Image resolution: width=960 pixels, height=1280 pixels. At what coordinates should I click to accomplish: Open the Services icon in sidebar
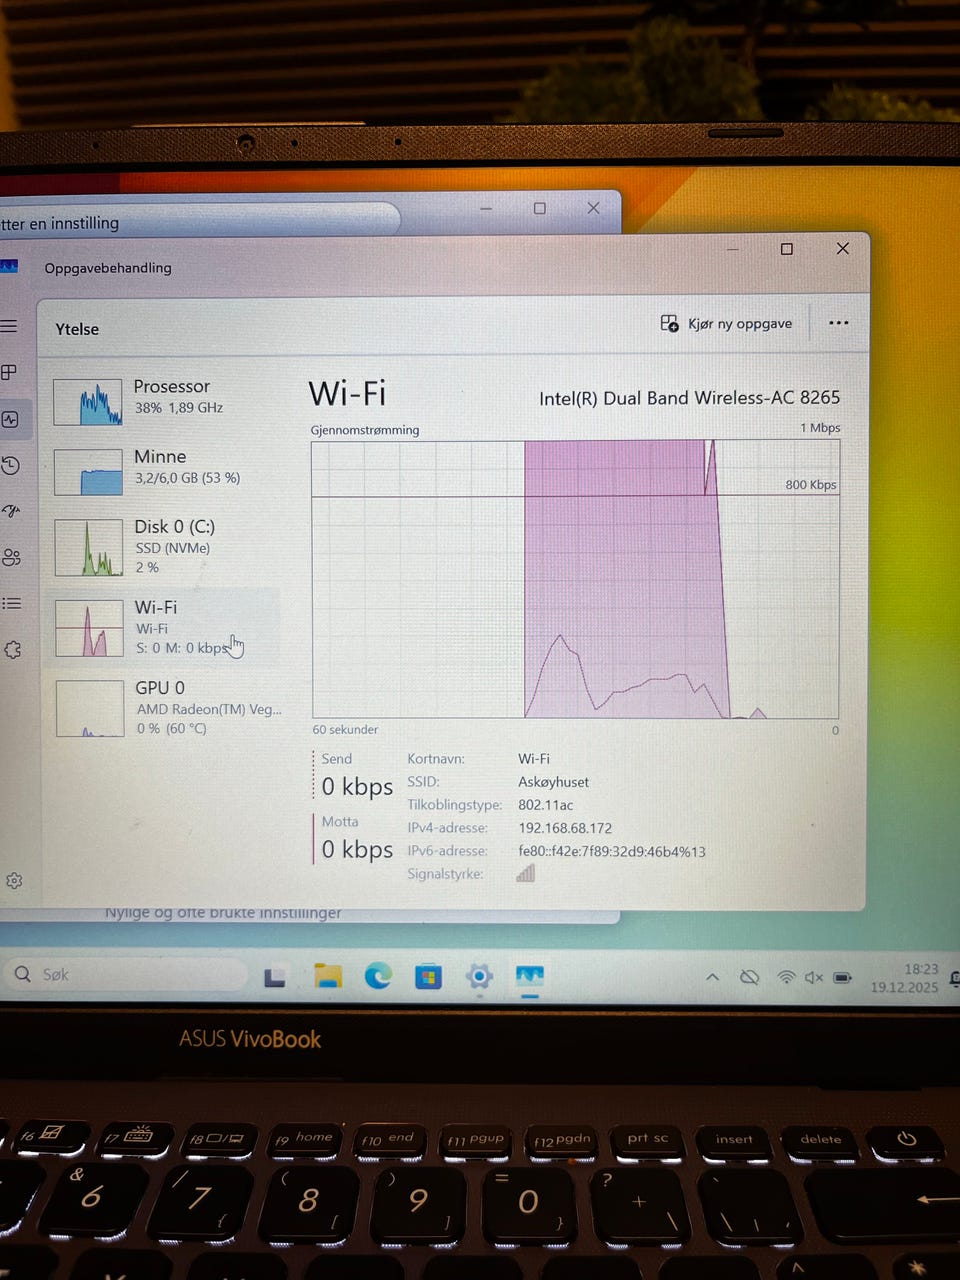(12, 650)
